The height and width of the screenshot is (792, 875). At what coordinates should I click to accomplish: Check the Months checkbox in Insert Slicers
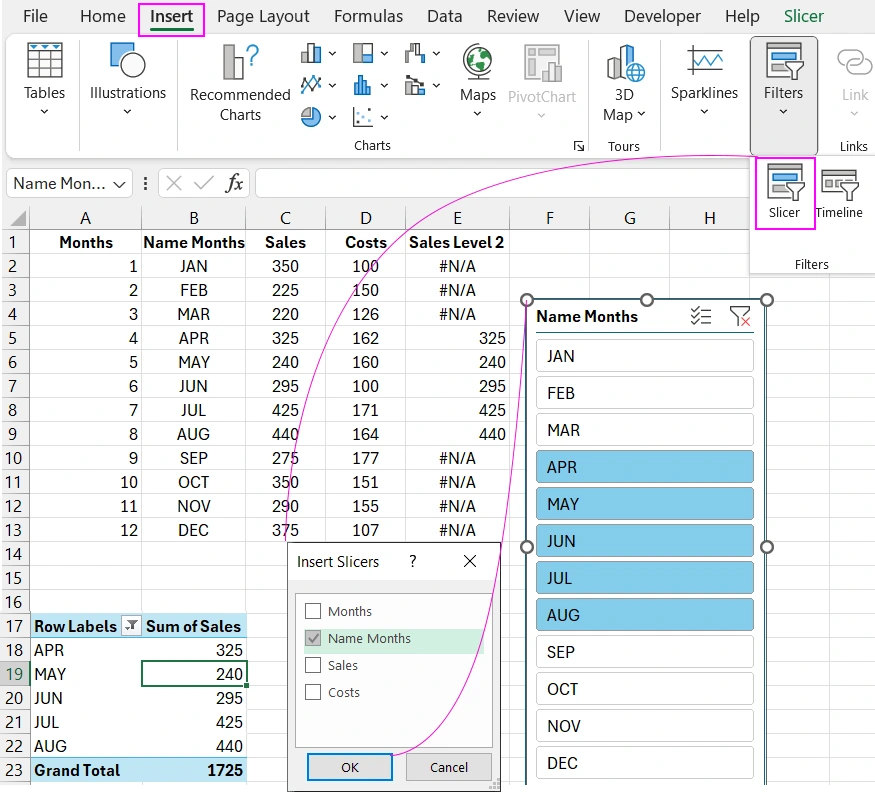coord(314,611)
